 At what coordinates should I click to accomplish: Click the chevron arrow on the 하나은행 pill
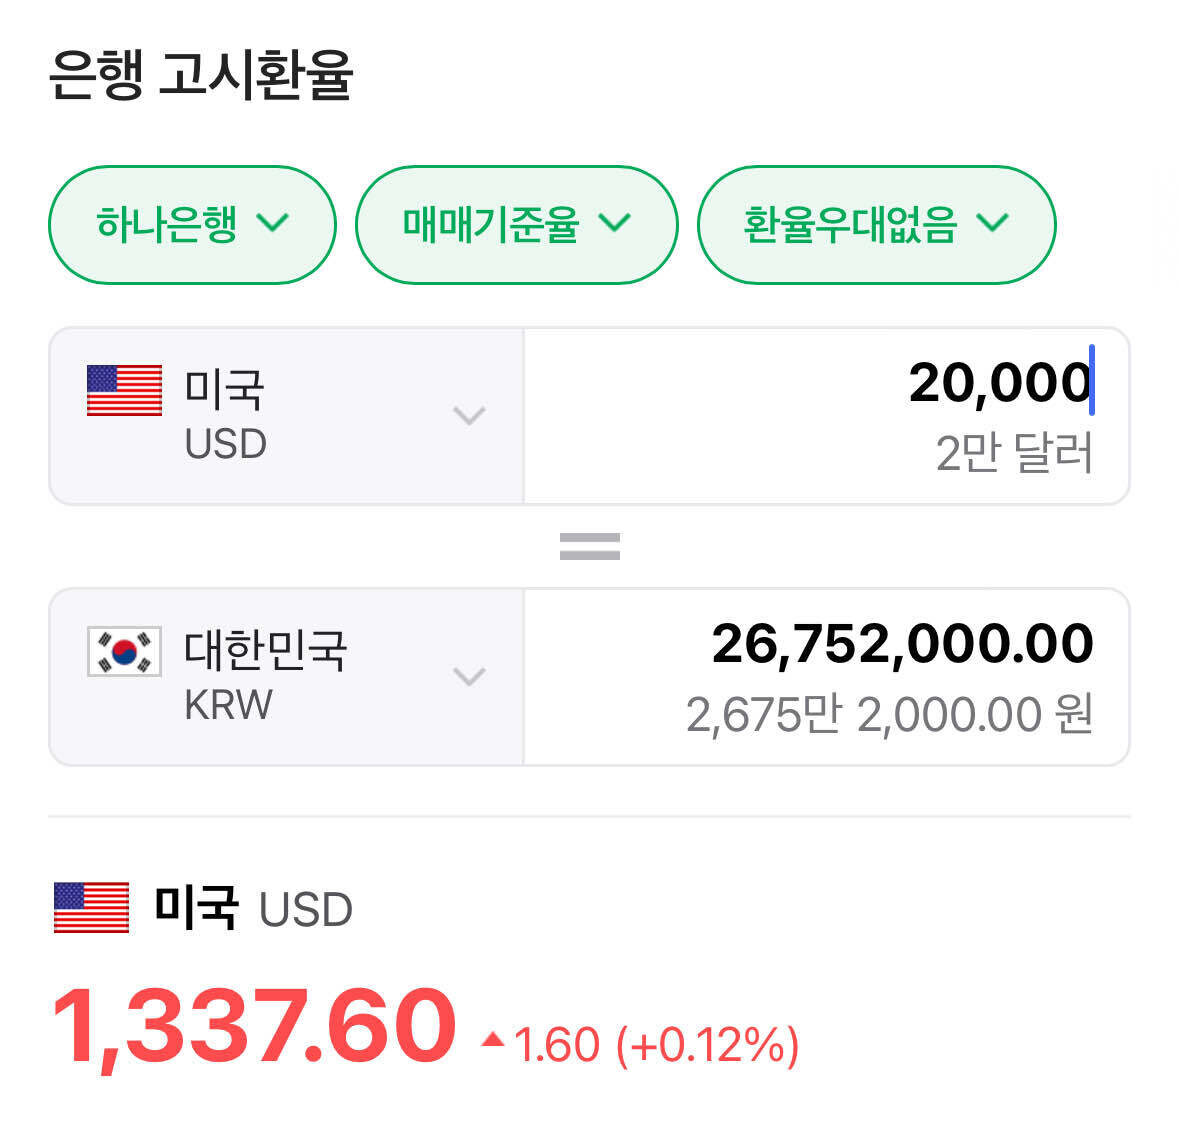pyautogui.click(x=280, y=224)
